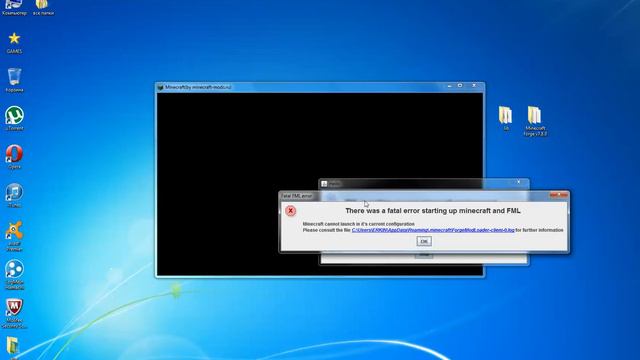This screenshot has width=640, height=360.
Task: Select the McAfee Security Scan shortcut
Action: (14, 313)
